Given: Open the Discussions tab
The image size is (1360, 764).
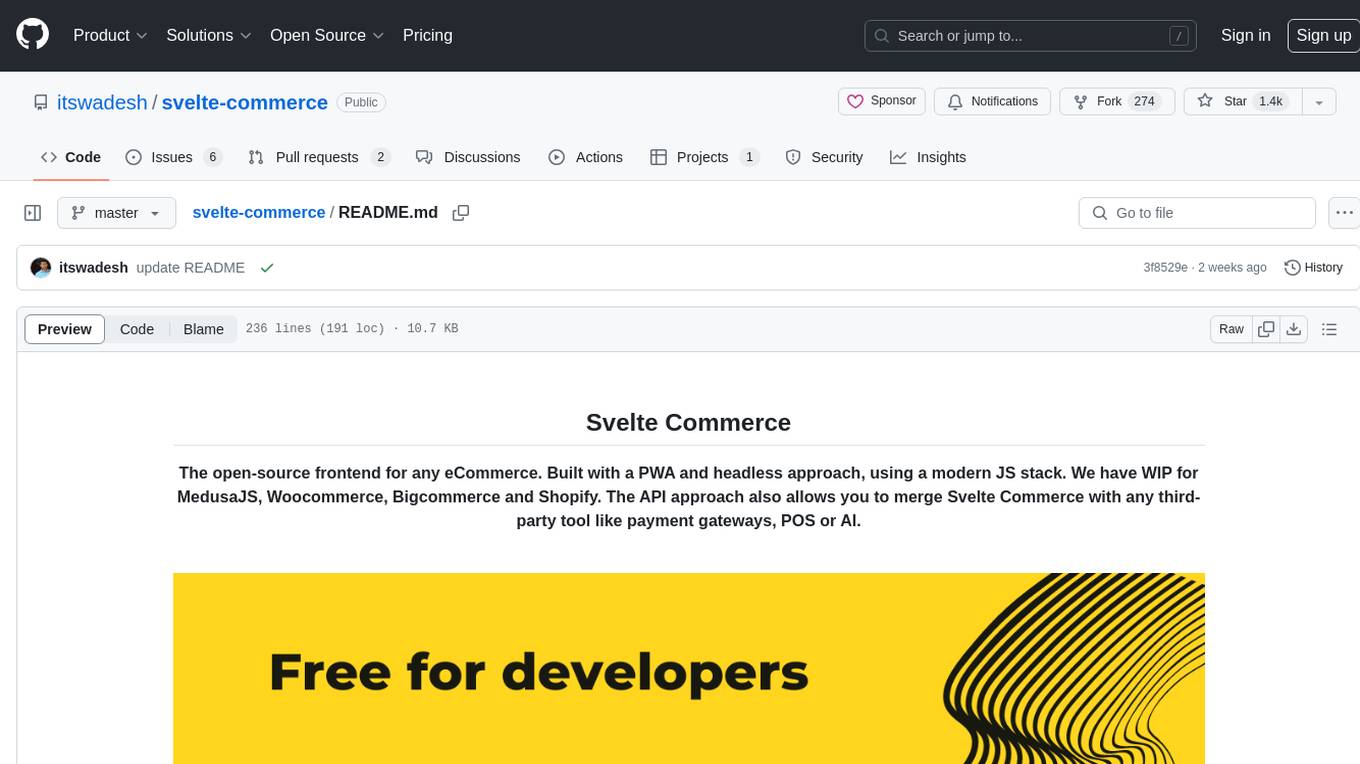Looking at the screenshot, I should (x=468, y=157).
